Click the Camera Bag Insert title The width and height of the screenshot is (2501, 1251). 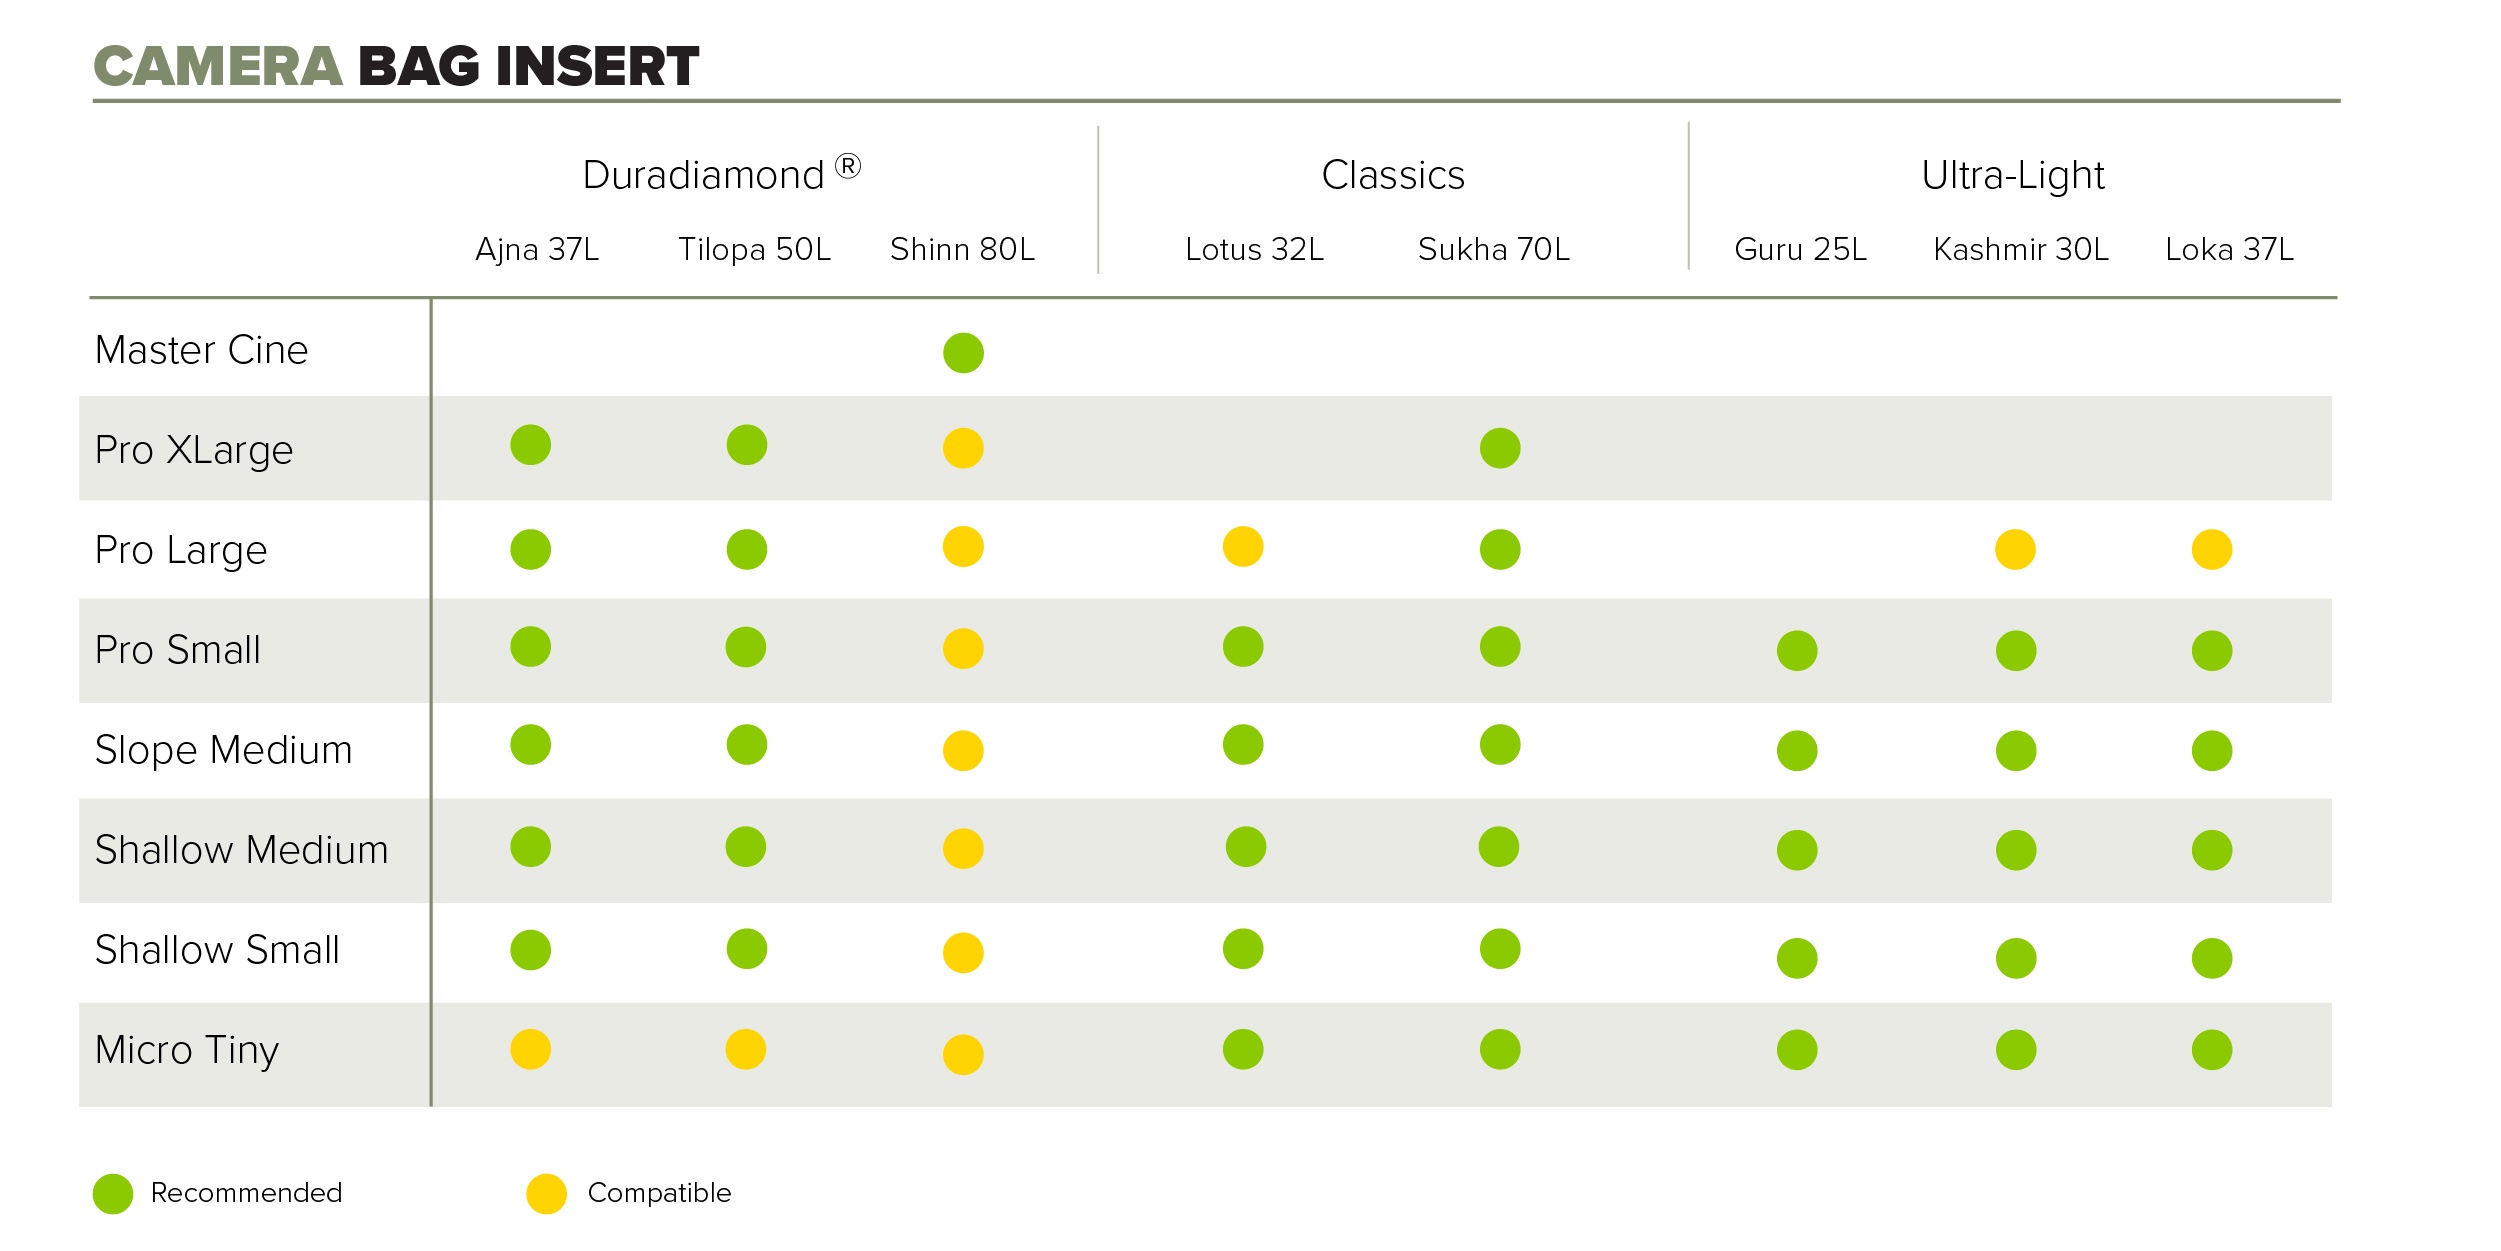tap(396, 67)
